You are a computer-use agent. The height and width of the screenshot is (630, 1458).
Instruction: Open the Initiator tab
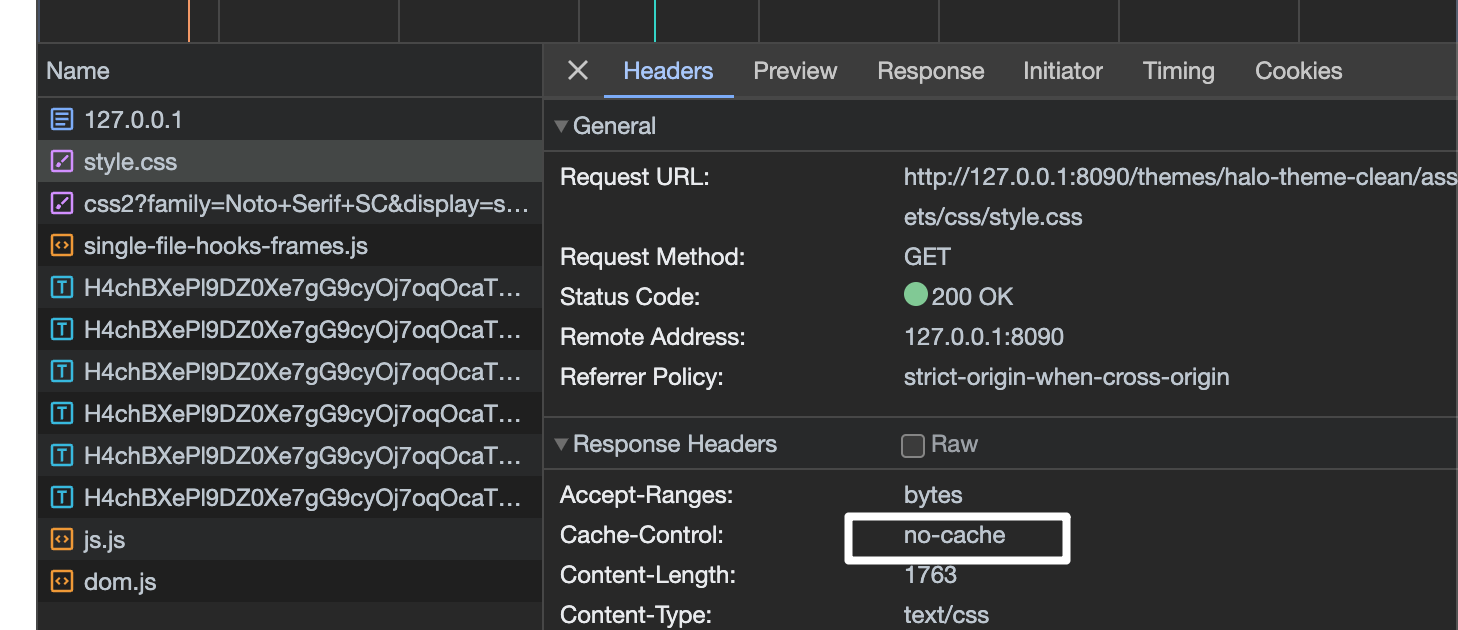(1062, 70)
